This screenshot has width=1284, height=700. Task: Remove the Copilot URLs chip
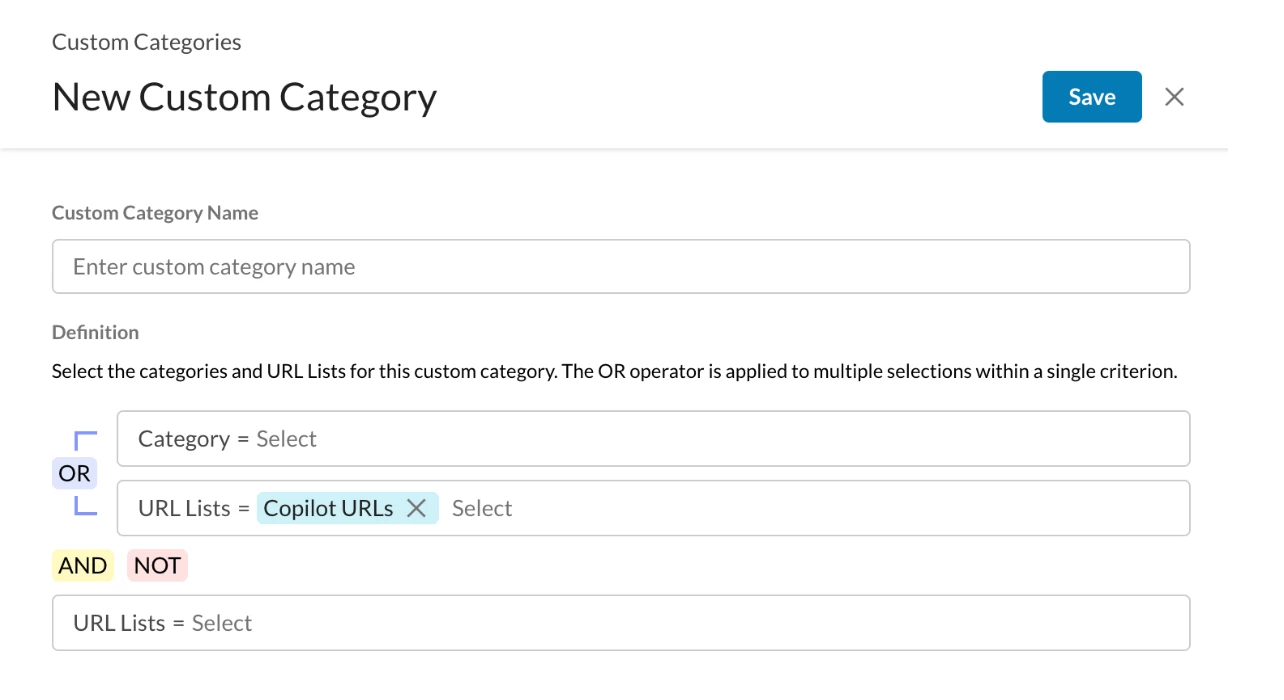[x=417, y=508]
